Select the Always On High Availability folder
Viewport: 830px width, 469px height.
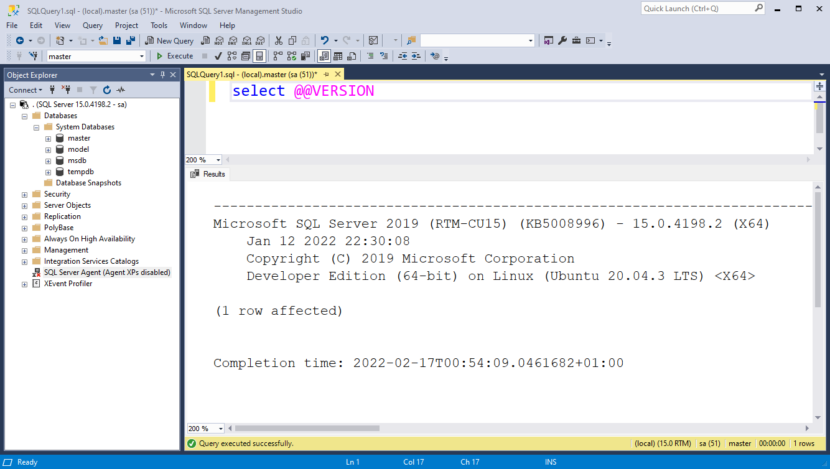click(x=89, y=239)
